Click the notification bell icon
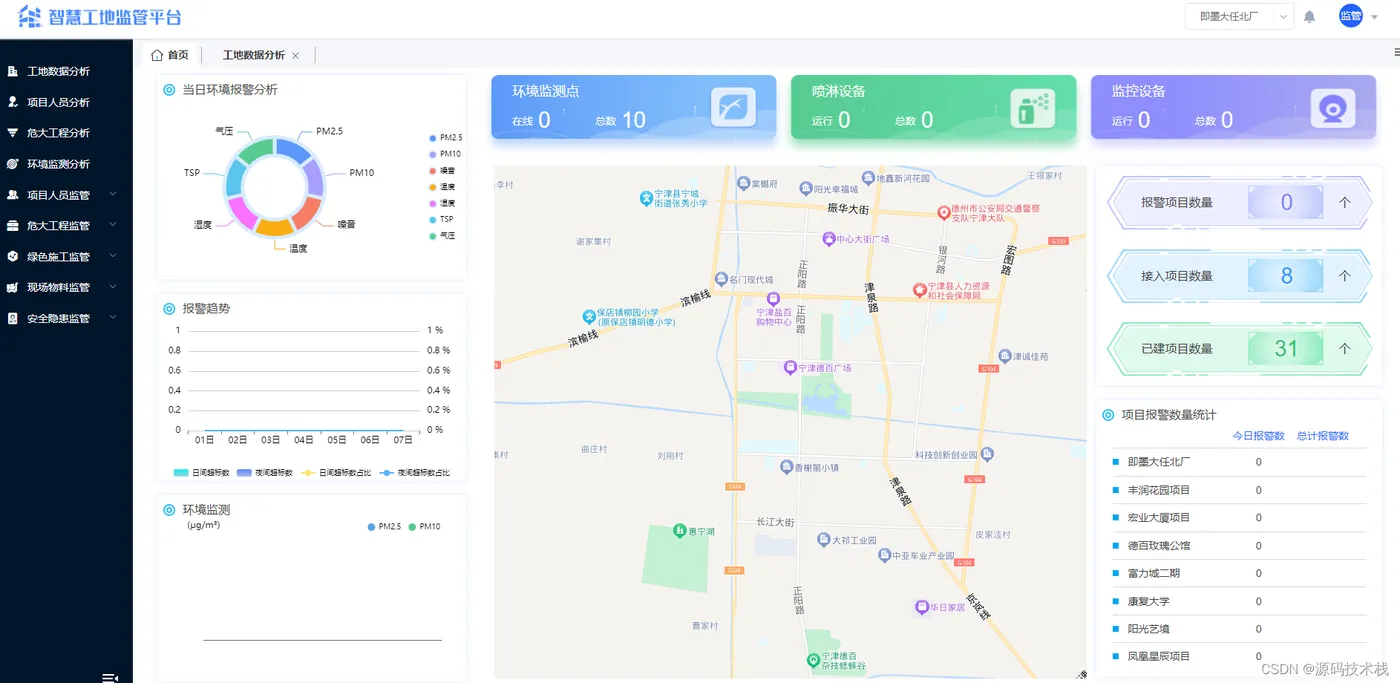Screen dimensions: 1400x683 point(1309,17)
